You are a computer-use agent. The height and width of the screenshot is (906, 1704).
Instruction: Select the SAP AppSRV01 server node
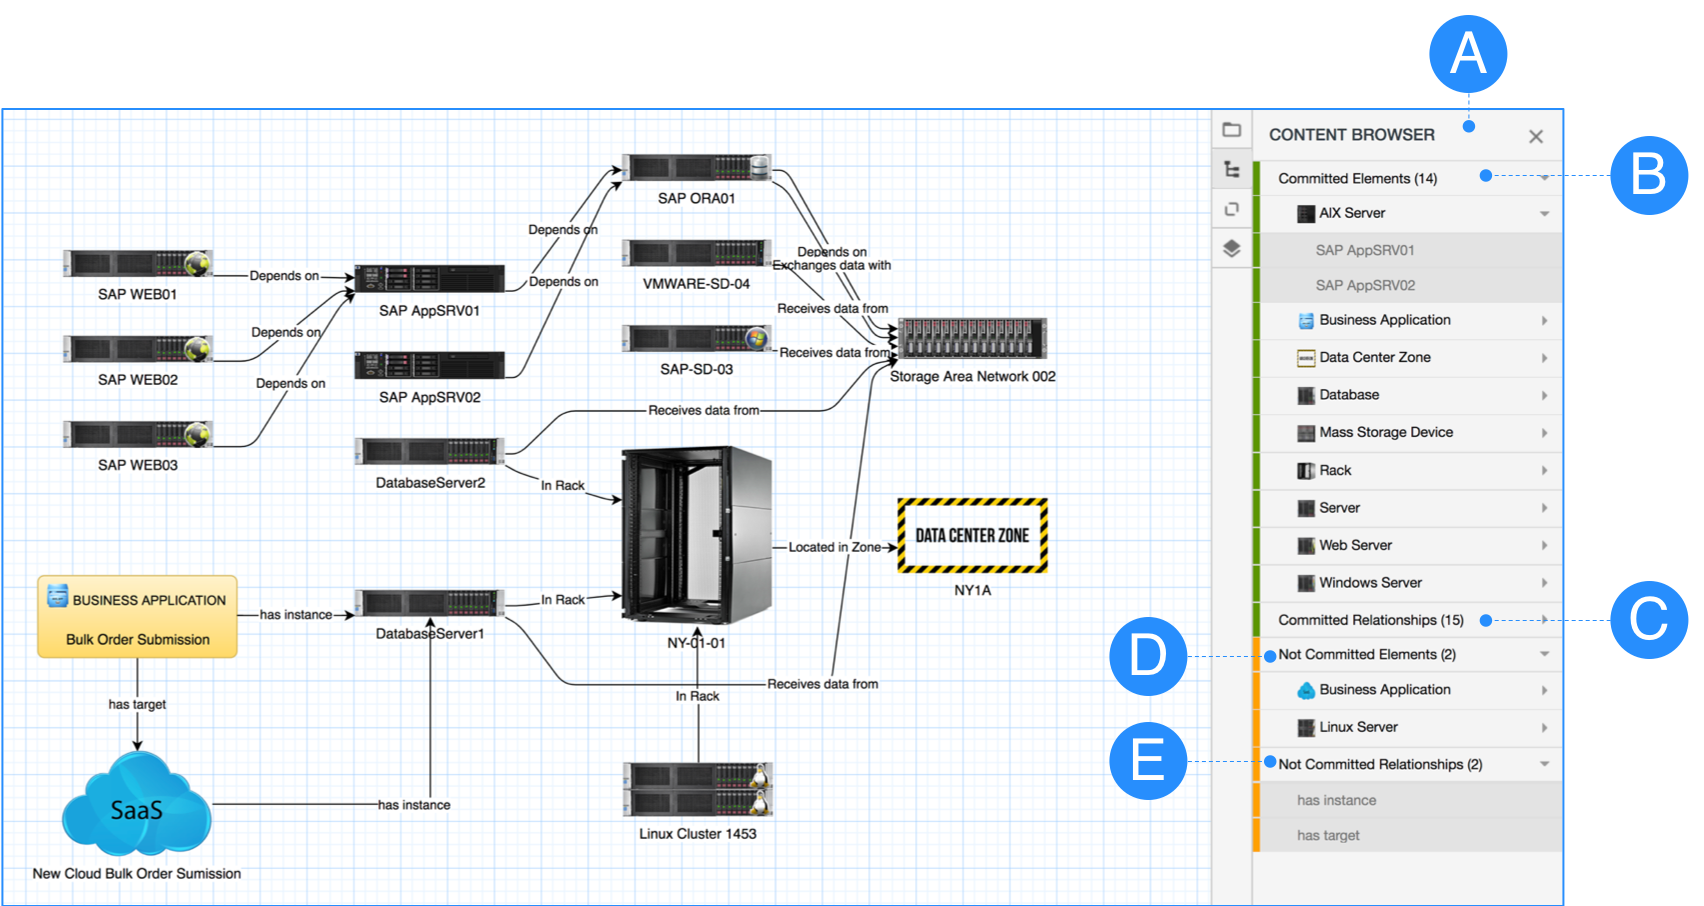tap(430, 279)
